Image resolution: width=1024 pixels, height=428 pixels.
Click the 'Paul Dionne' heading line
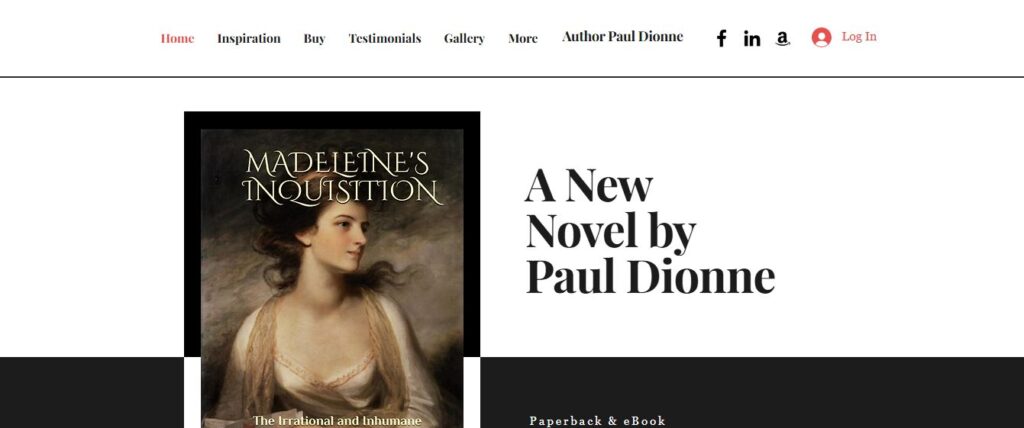pyautogui.click(x=650, y=277)
